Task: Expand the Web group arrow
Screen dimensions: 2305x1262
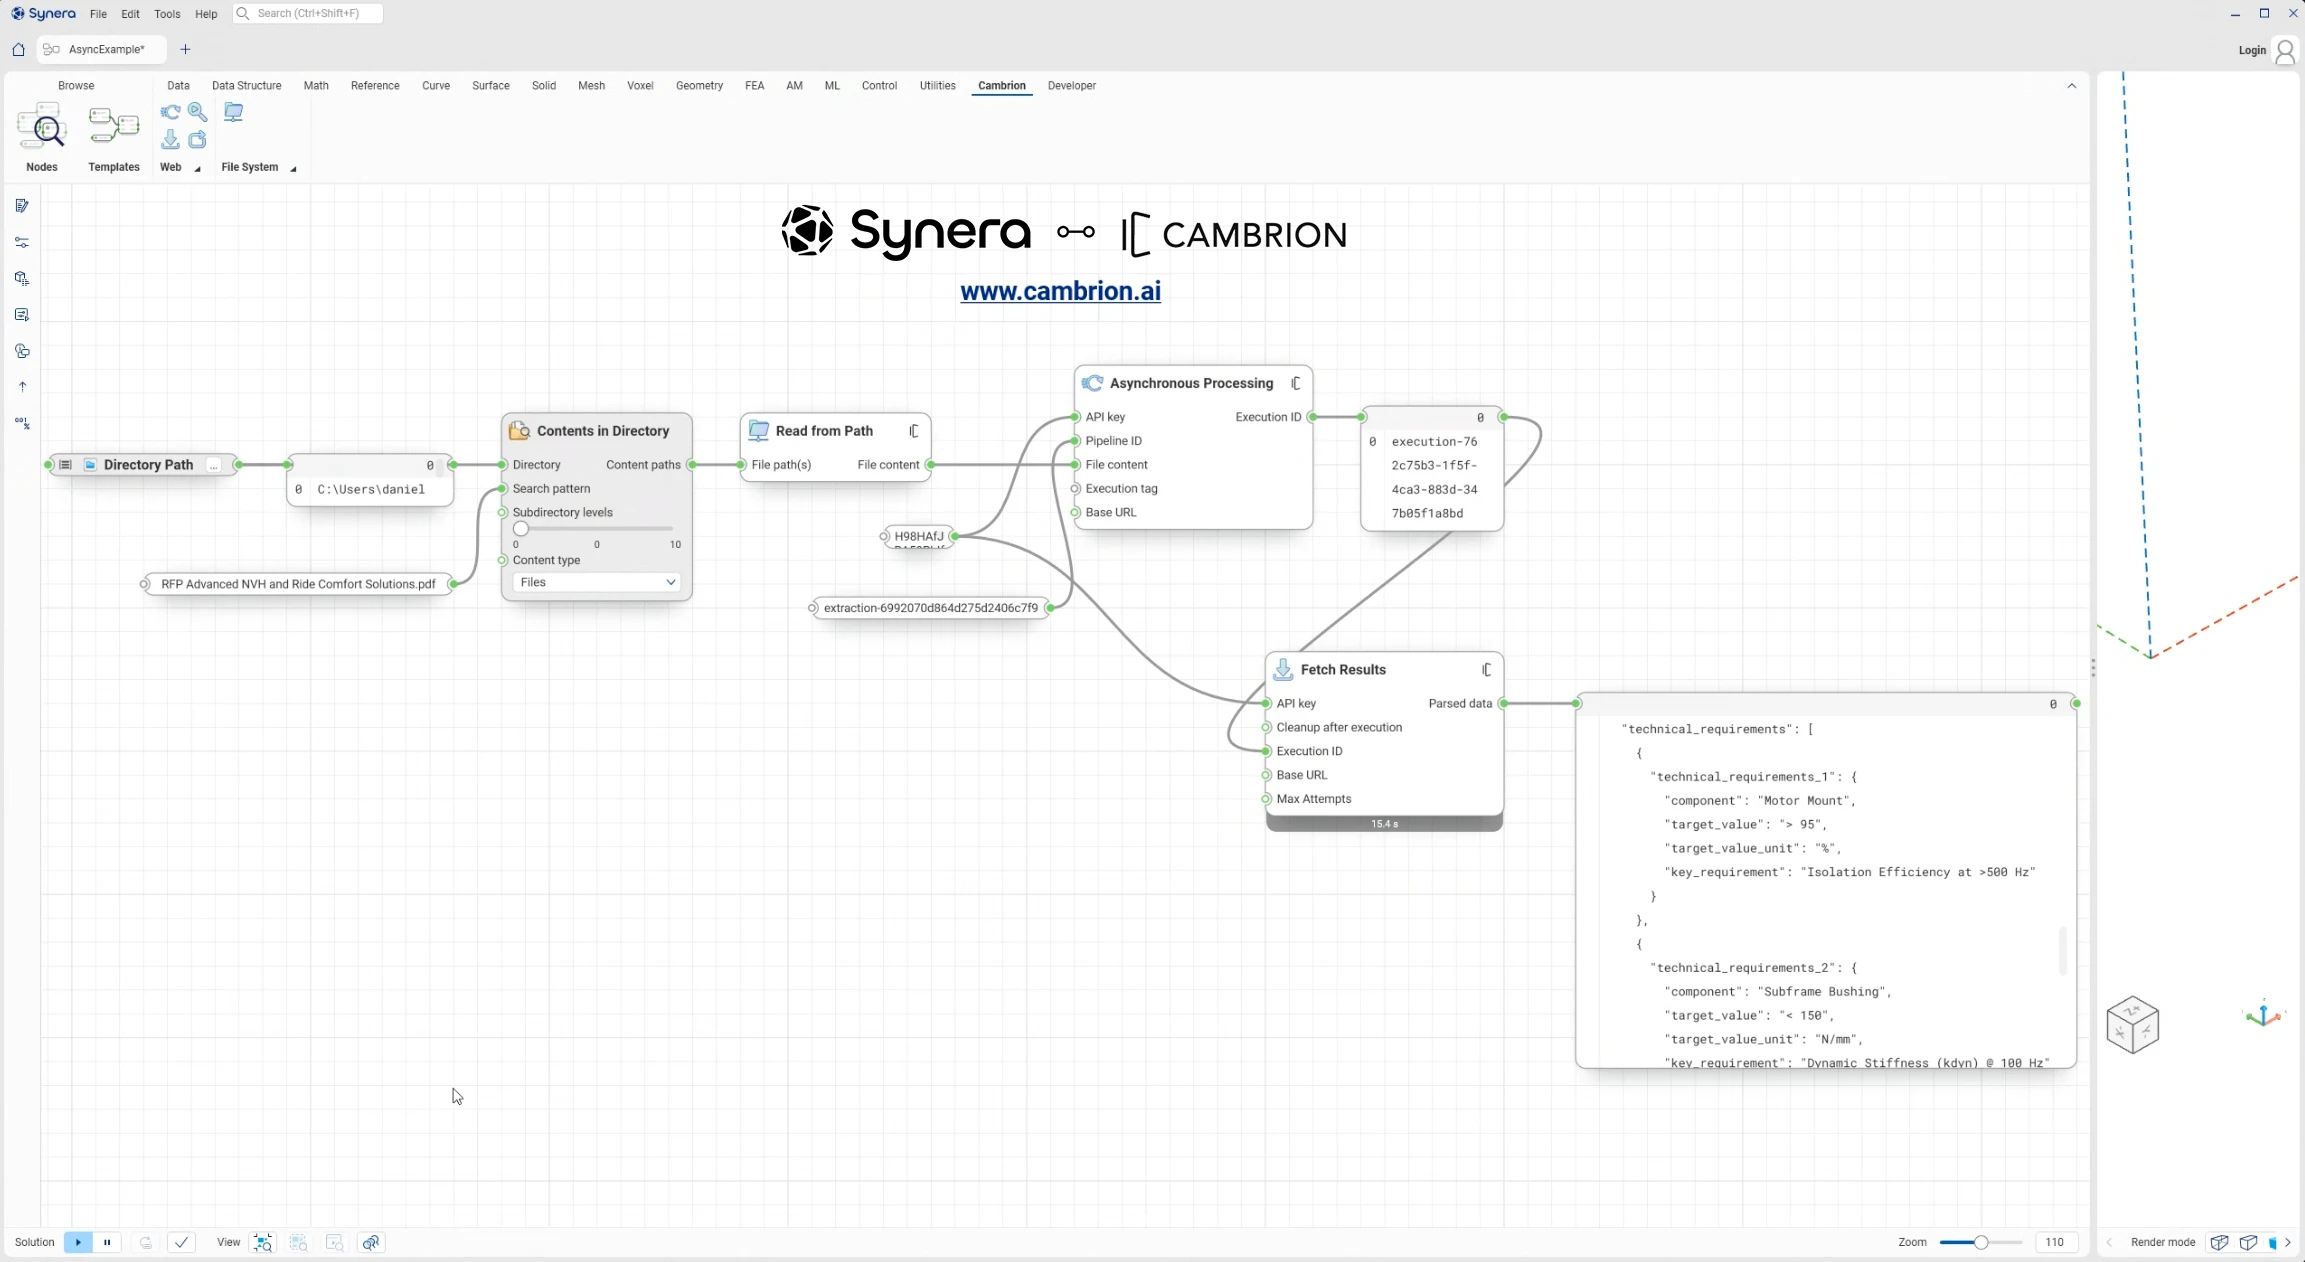Action: click(x=197, y=169)
